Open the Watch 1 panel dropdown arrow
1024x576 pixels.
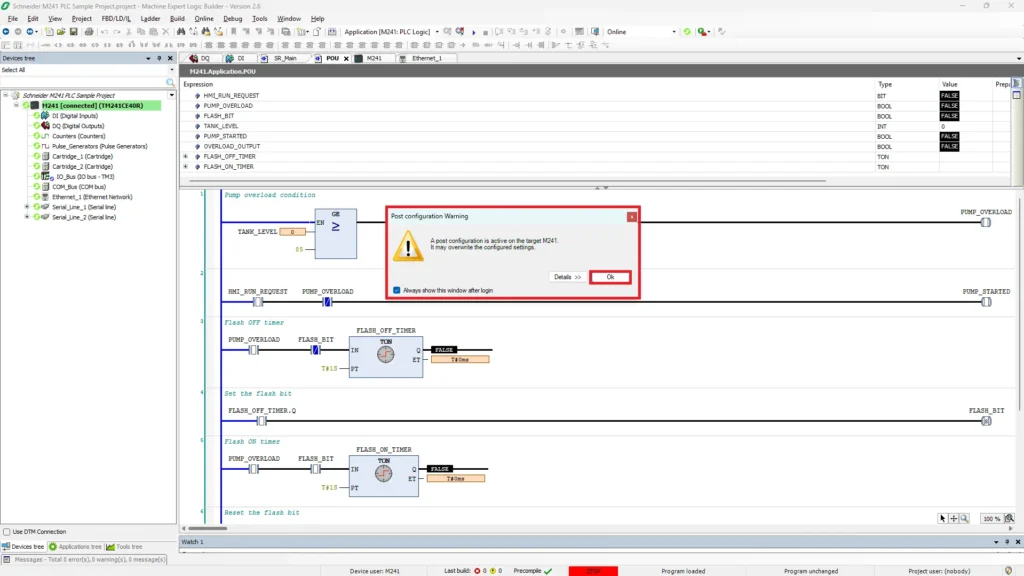tap(996, 542)
